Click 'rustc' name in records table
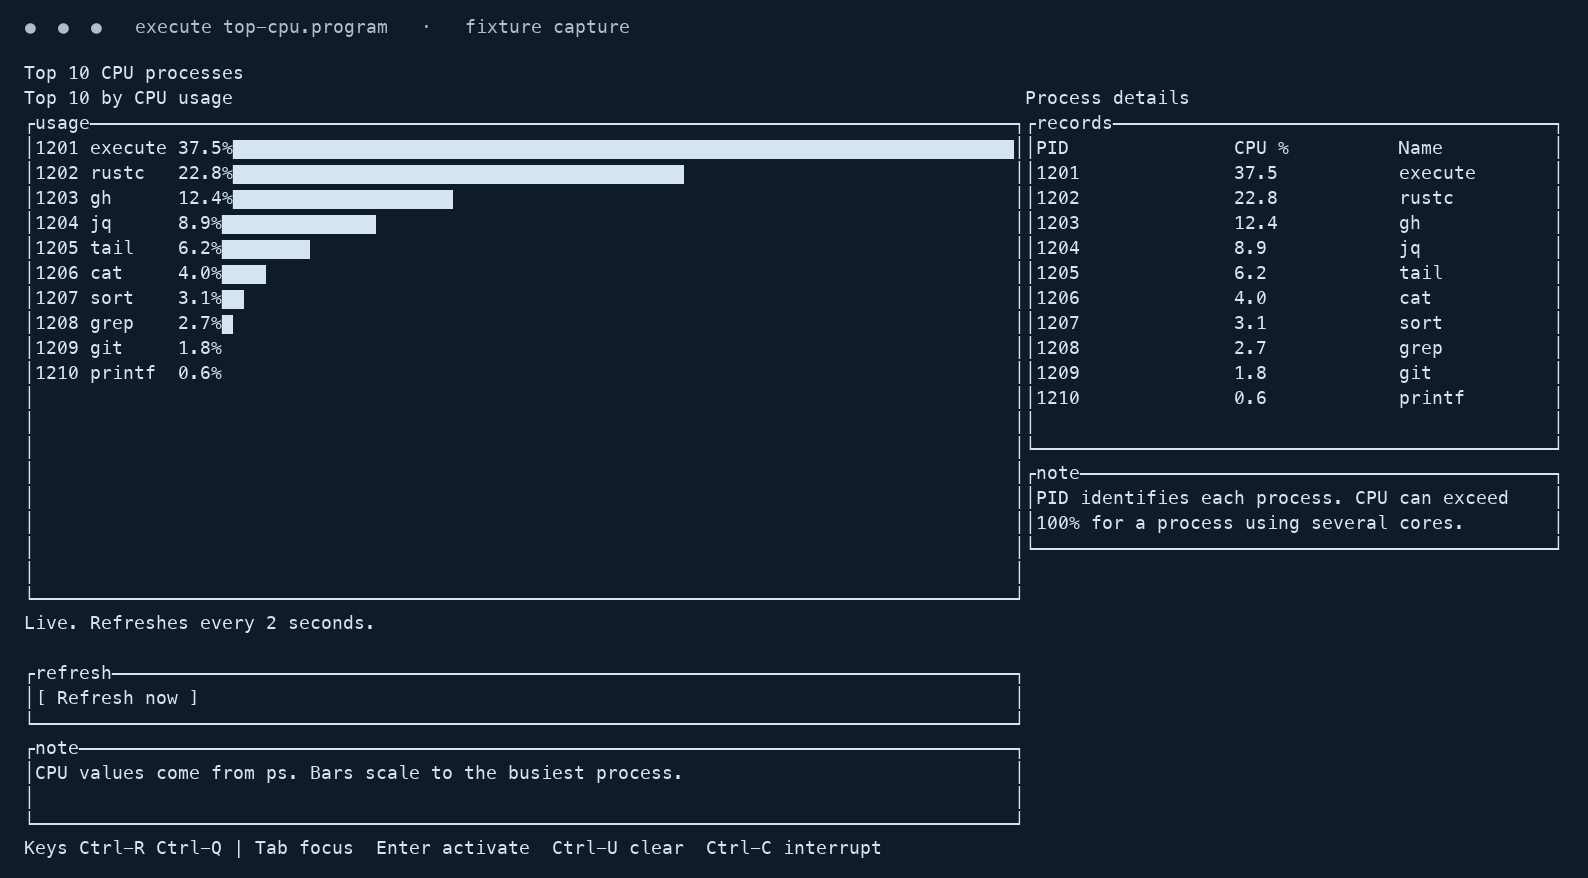Viewport: 1588px width, 878px height. (x=1426, y=198)
